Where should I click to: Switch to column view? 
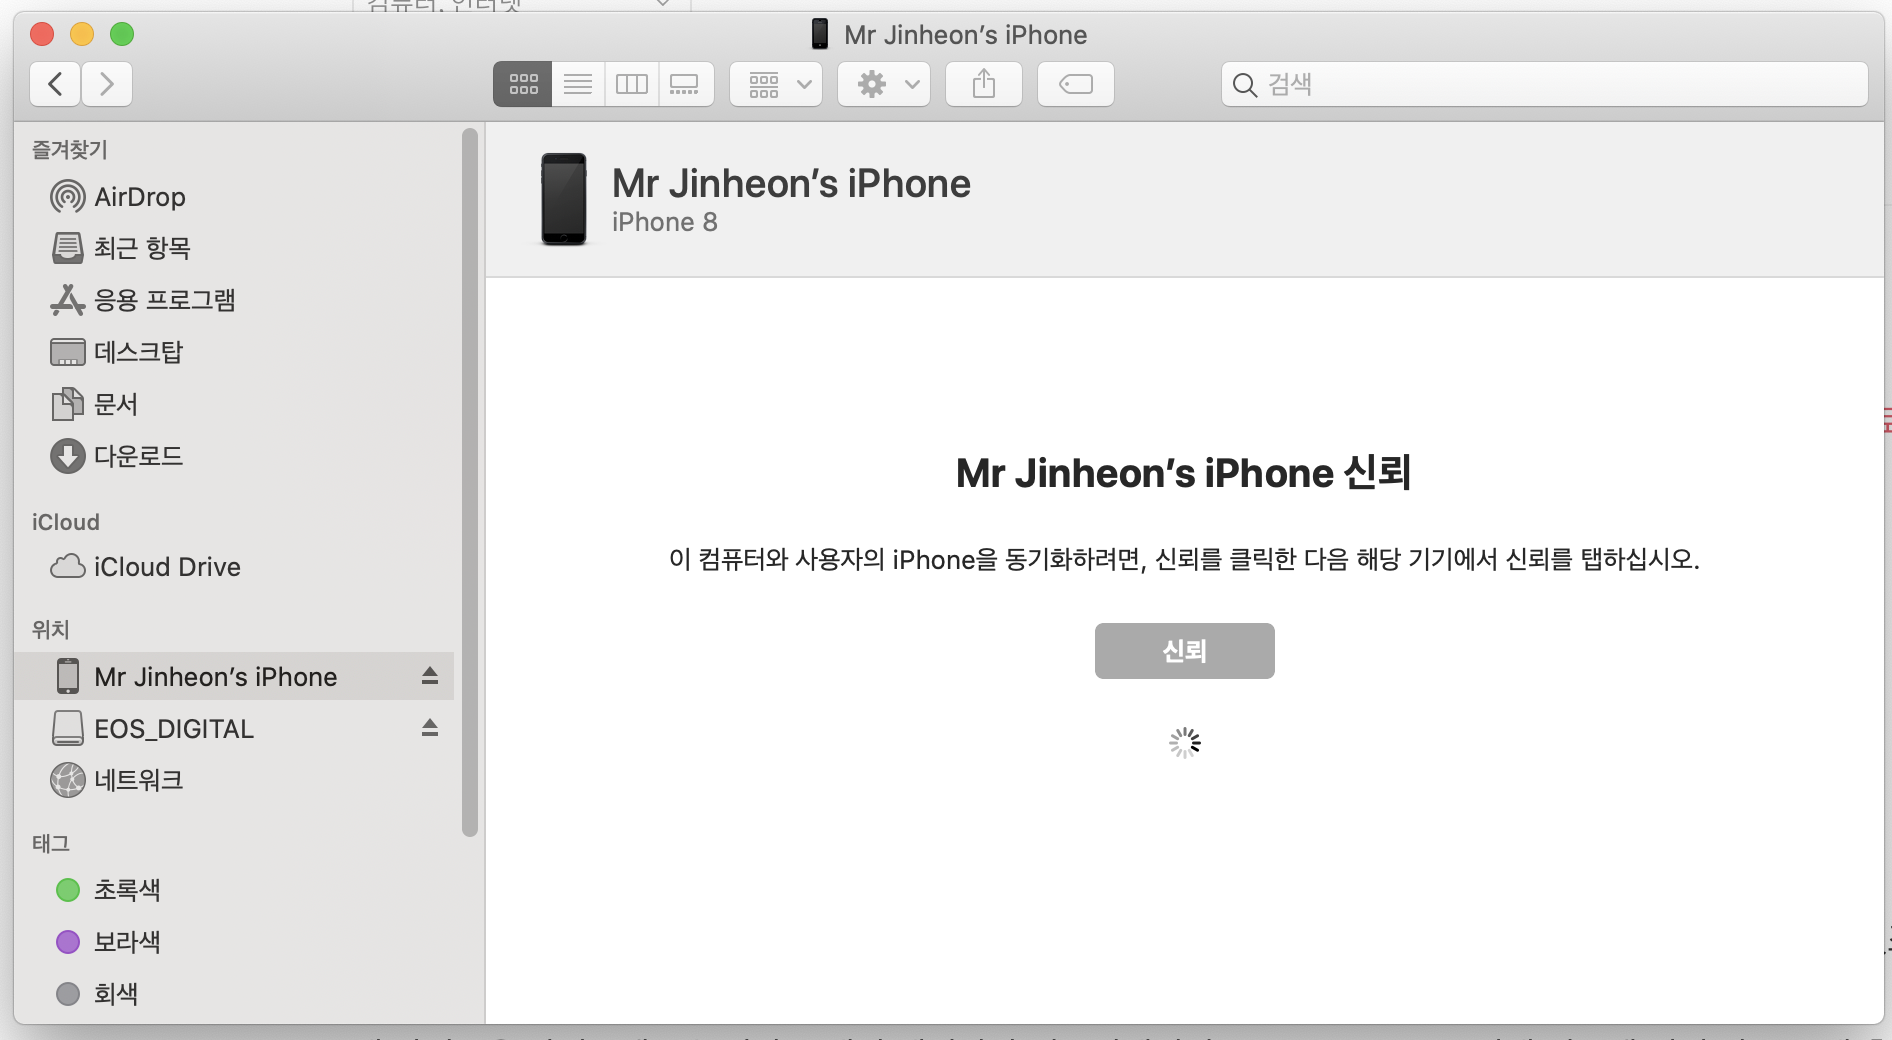632,84
